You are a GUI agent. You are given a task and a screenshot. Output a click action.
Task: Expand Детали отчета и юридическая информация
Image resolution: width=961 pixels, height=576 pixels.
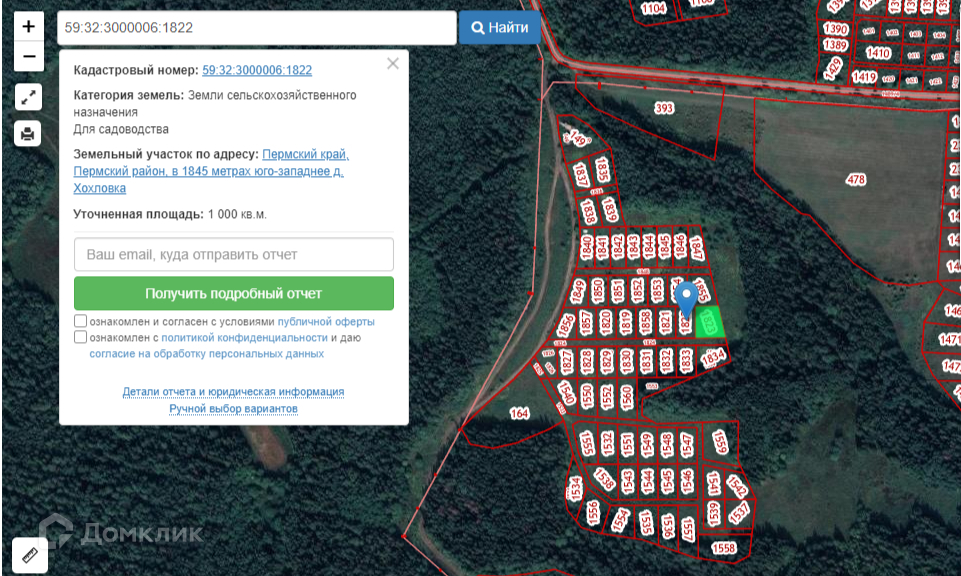(233, 392)
